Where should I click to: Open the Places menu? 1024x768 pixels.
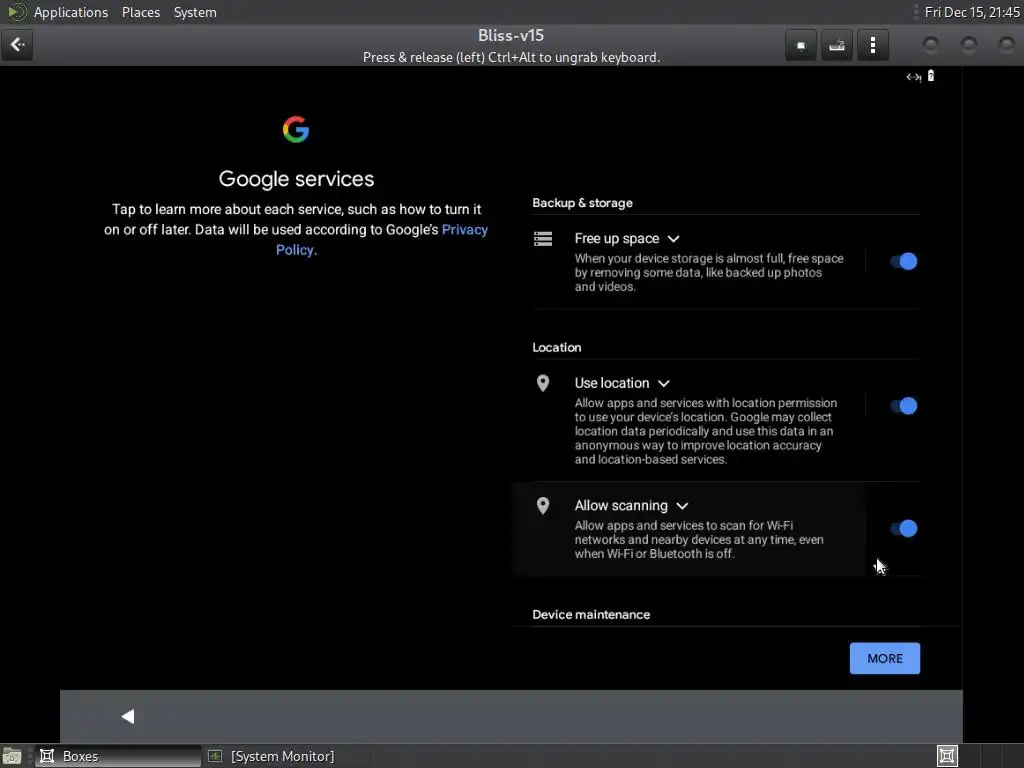141,12
